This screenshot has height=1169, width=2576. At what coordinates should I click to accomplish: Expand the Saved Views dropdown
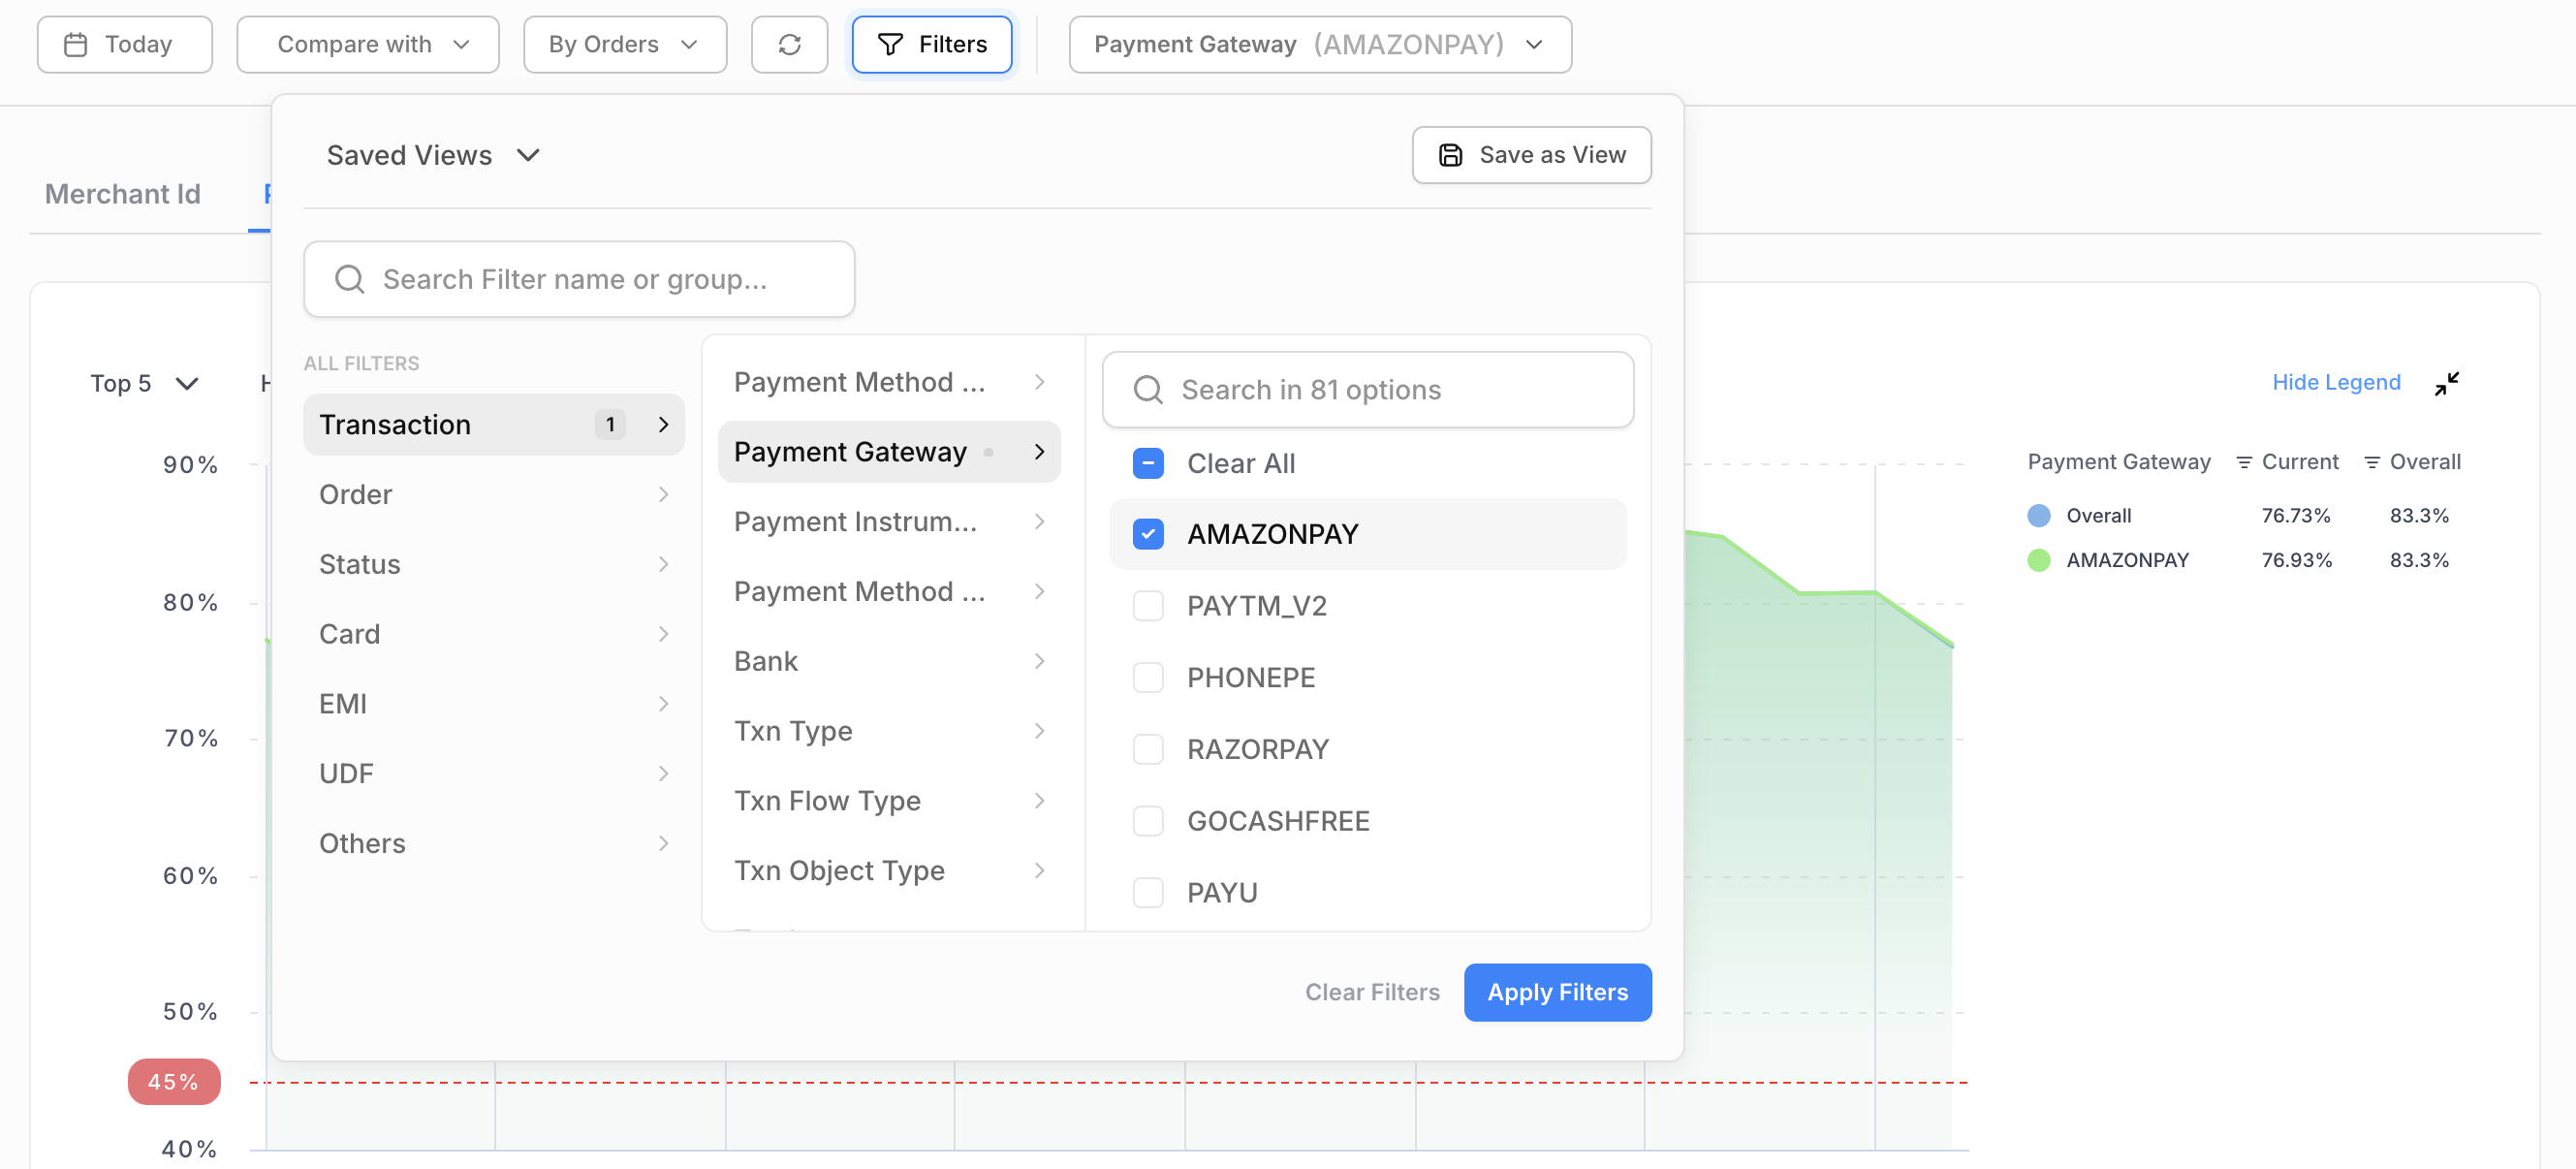433,155
